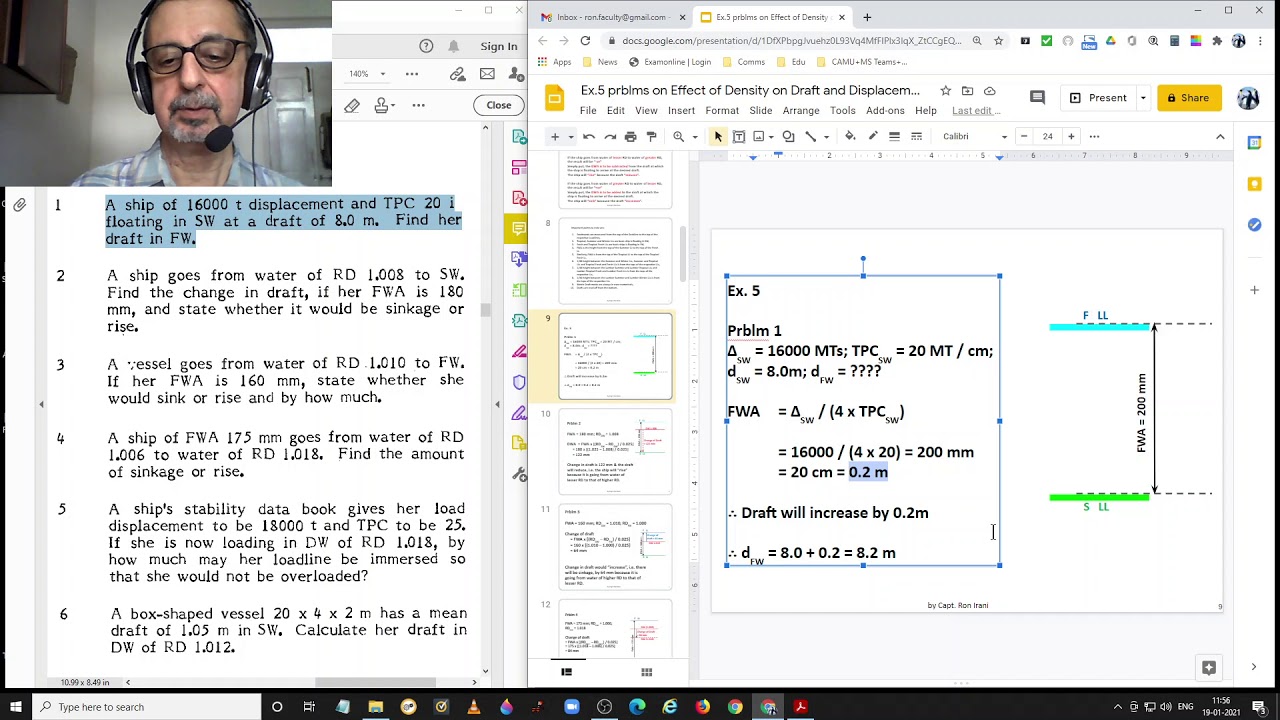Image resolution: width=1280 pixels, height=720 pixels.
Task: Click the font size field showing 24
Action: [x=1047, y=136]
